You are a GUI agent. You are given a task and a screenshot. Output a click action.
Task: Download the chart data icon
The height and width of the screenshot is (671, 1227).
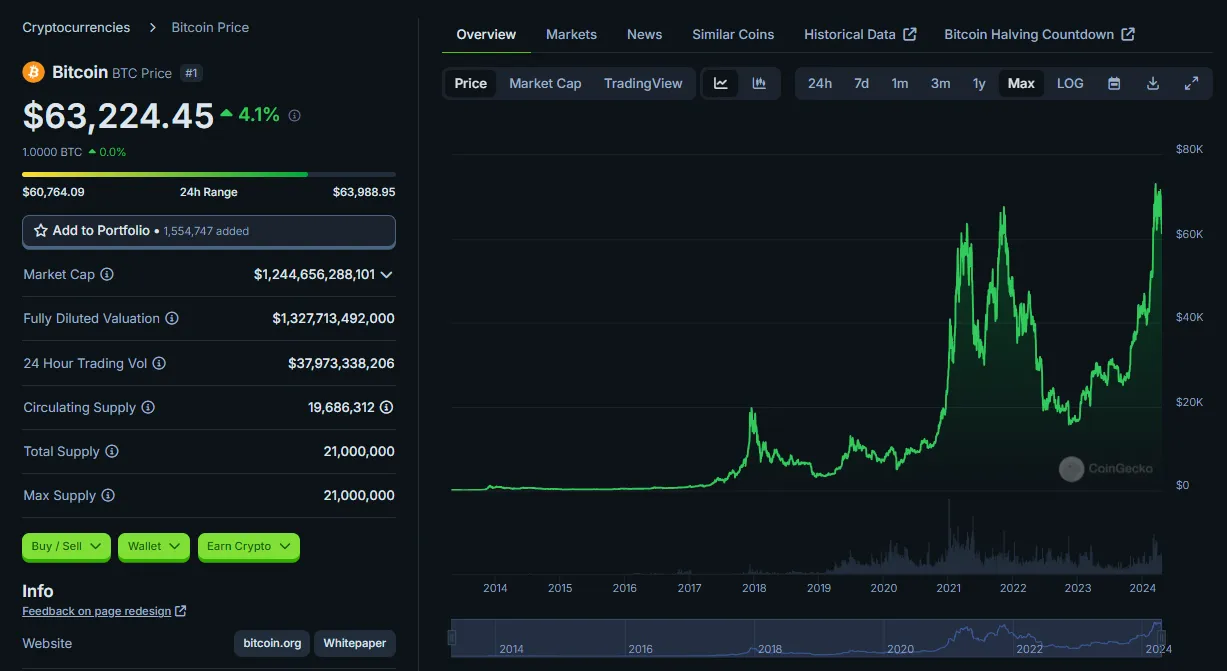pyautogui.click(x=1152, y=83)
